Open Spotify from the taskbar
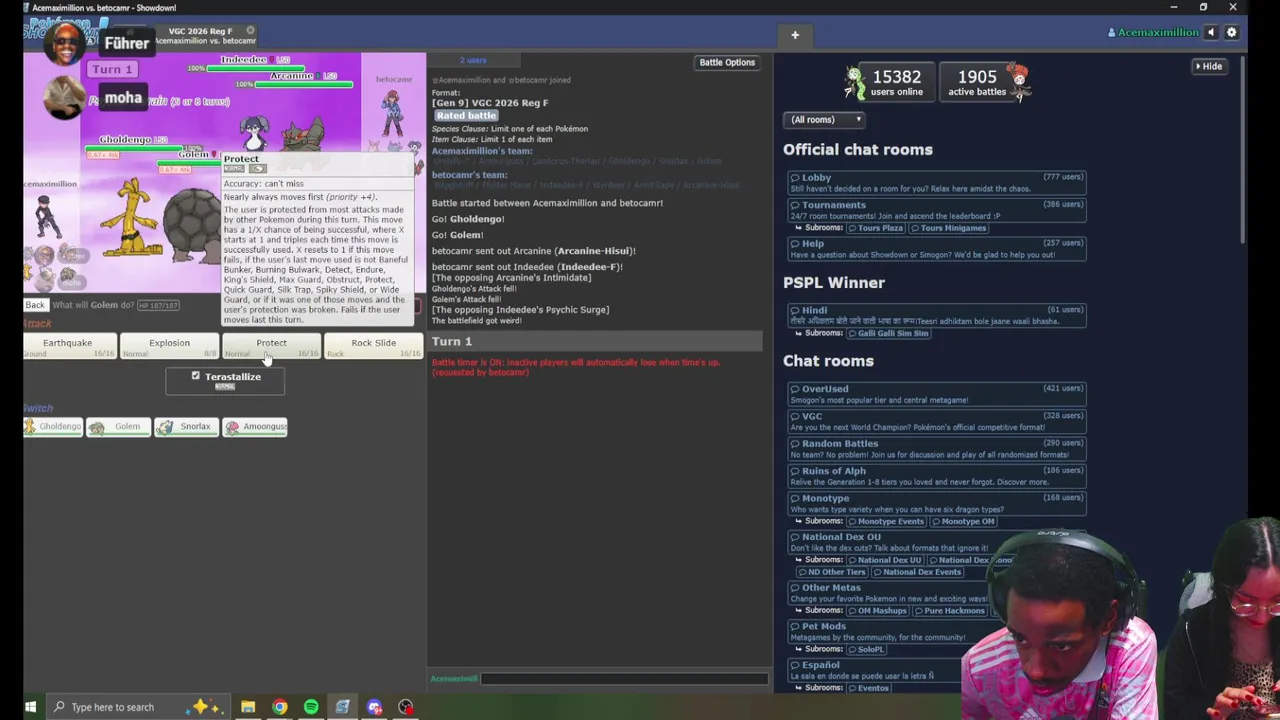Image resolution: width=1280 pixels, height=720 pixels. click(311, 707)
